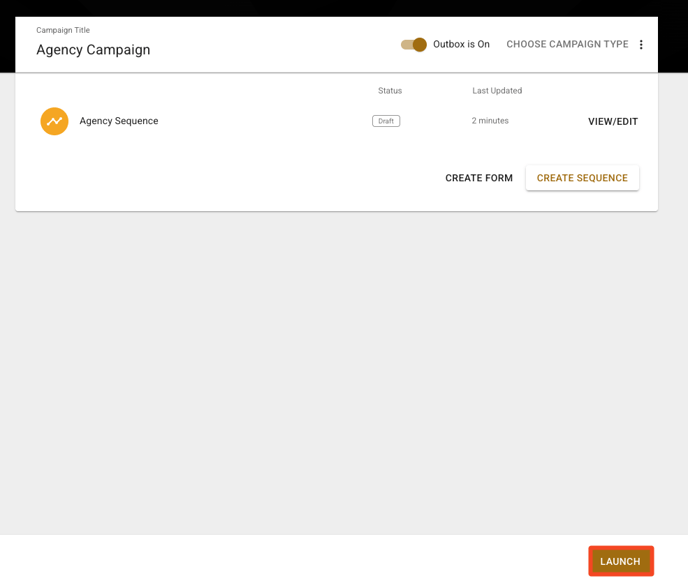Click the Agency Campaign title text
This screenshot has width=688, height=583.
(x=93, y=50)
